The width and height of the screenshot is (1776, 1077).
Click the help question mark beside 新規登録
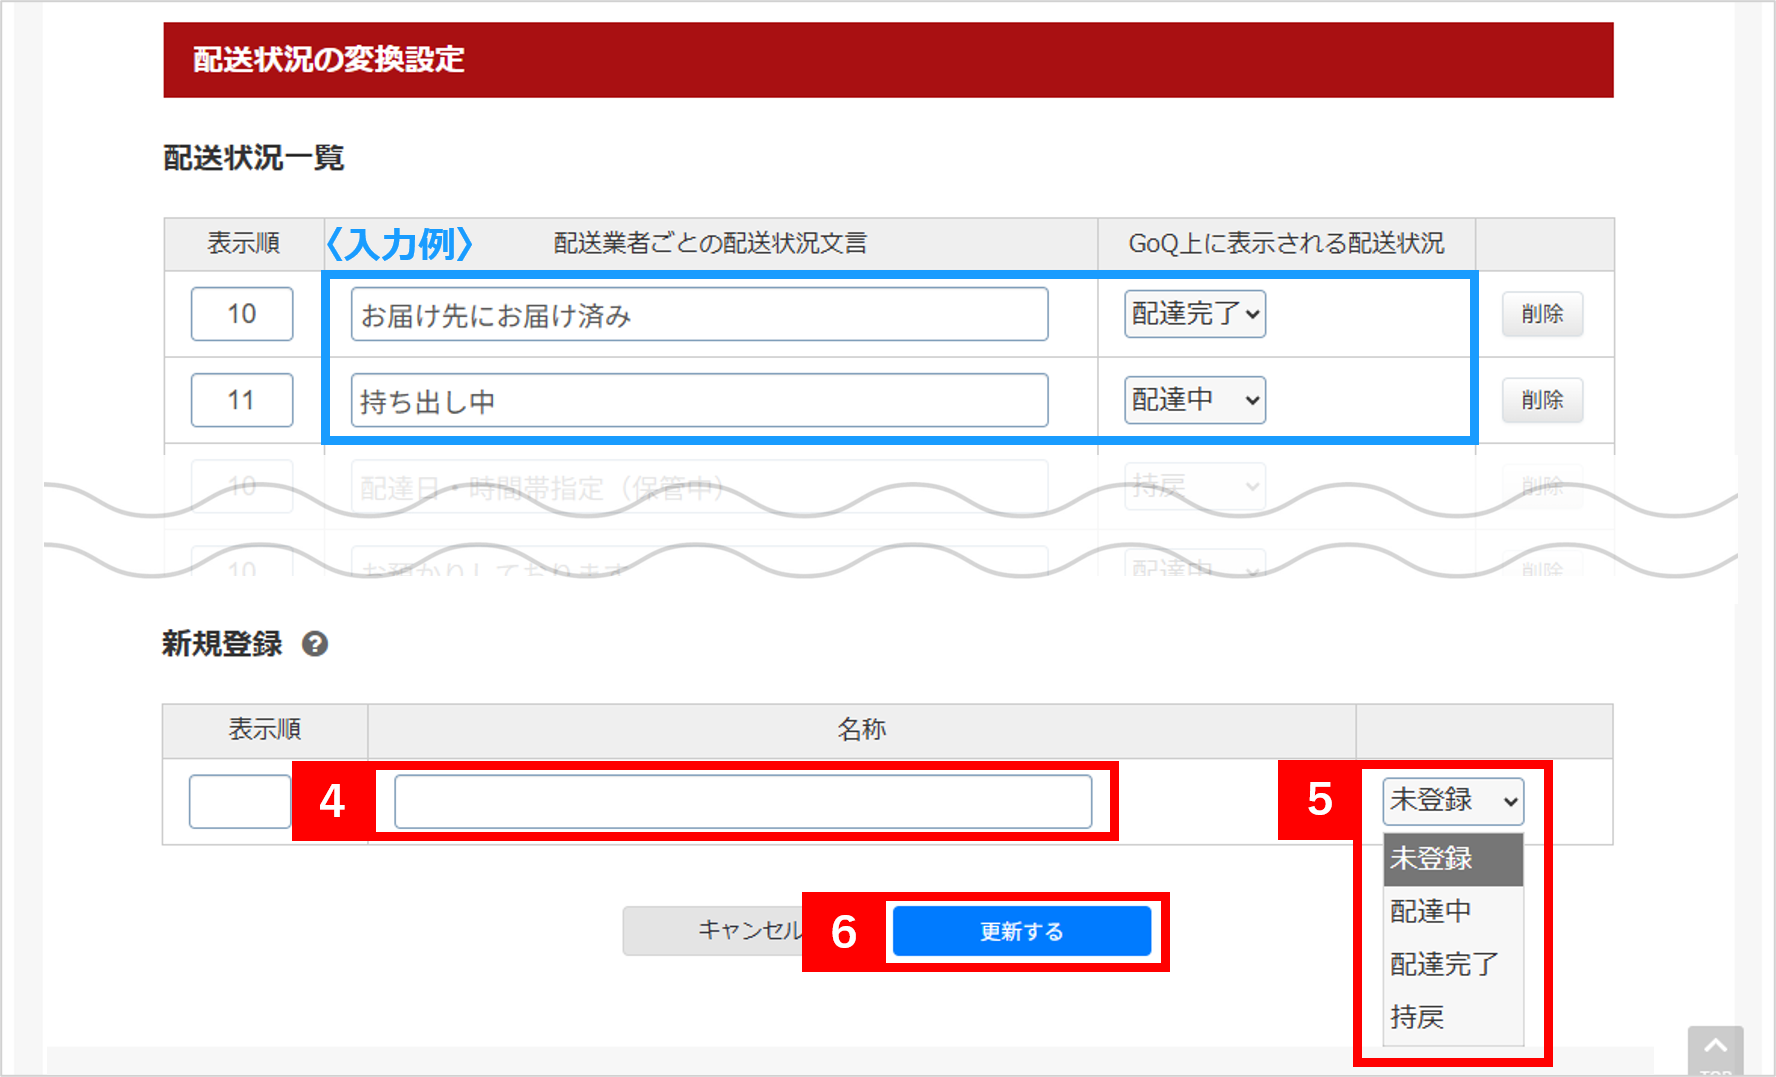[x=315, y=644]
